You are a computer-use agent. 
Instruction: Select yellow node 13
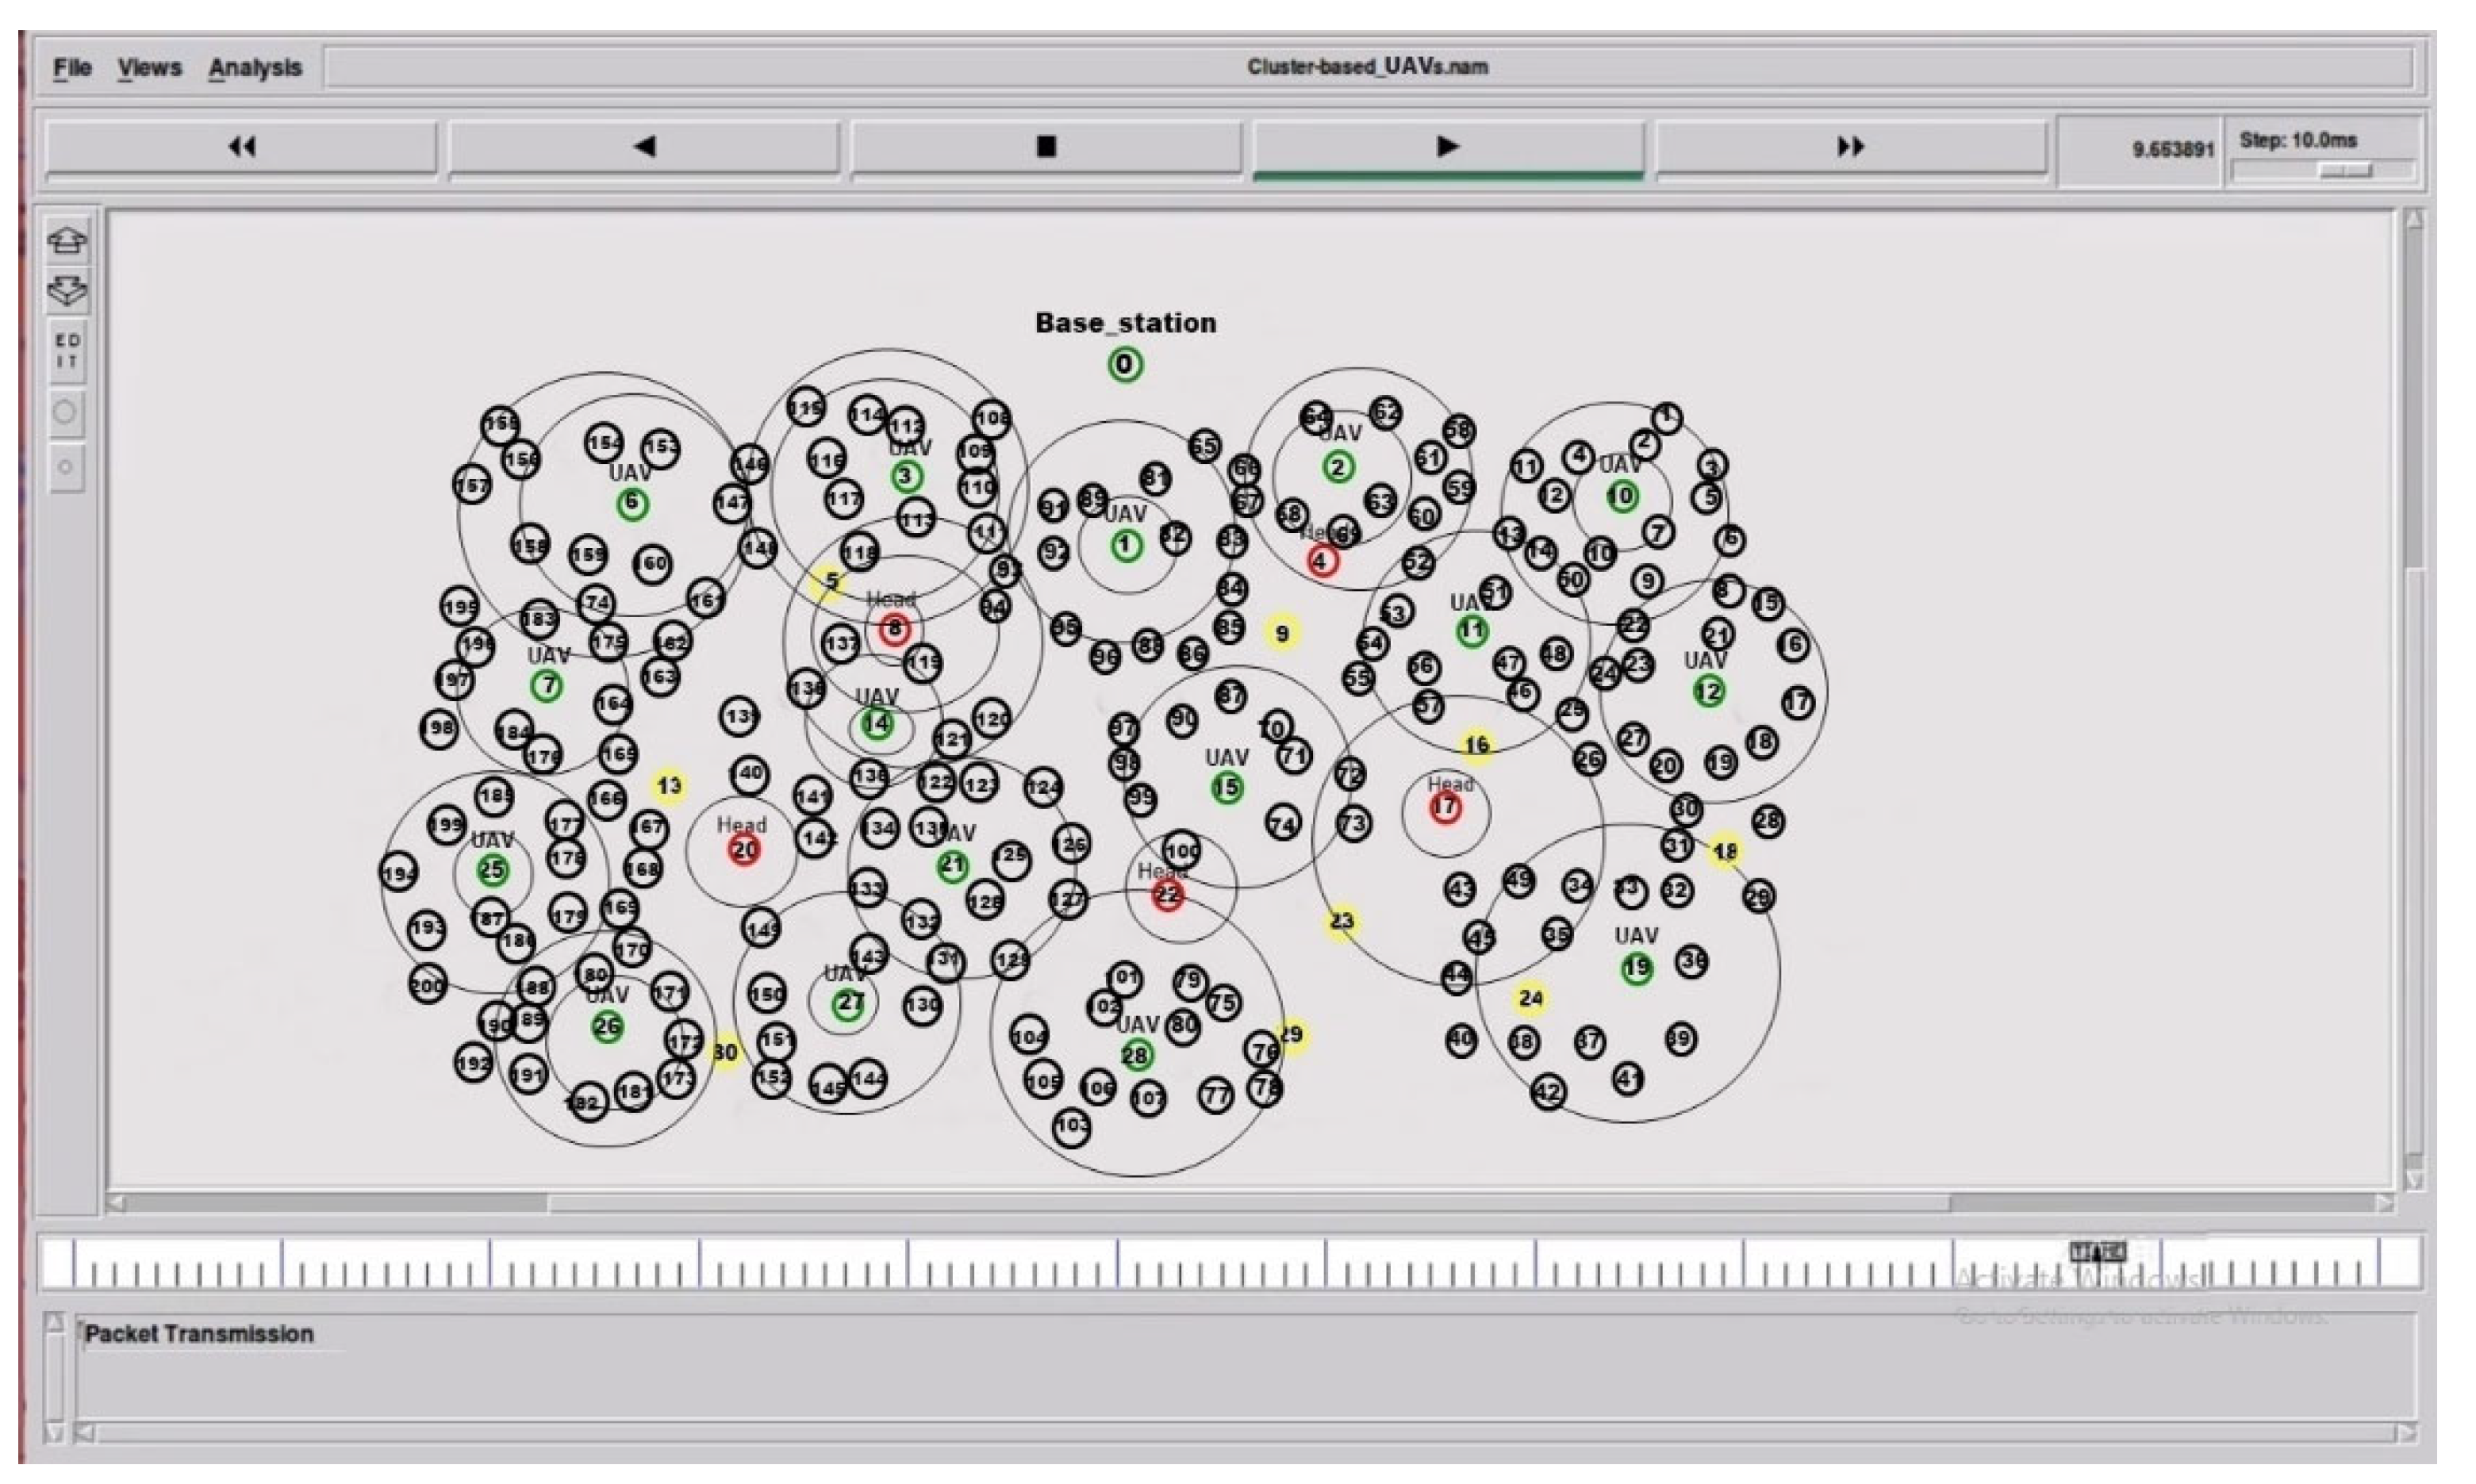click(669, 786)
